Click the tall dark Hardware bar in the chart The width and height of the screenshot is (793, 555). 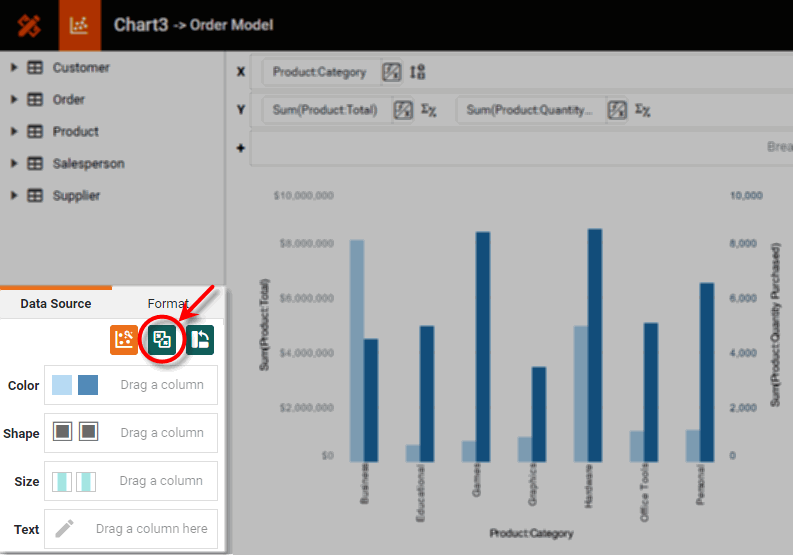[x=595, y=346]
